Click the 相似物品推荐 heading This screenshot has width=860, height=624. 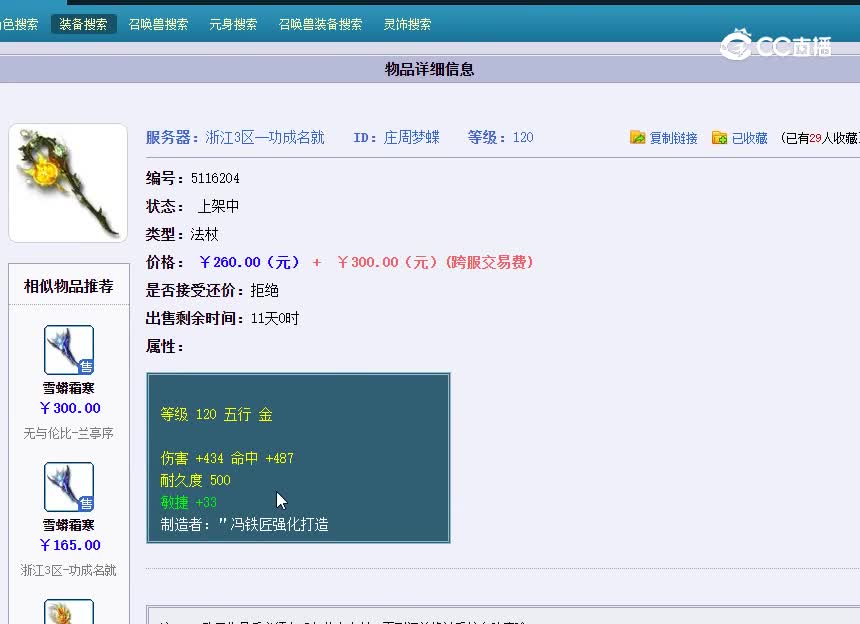69,286
